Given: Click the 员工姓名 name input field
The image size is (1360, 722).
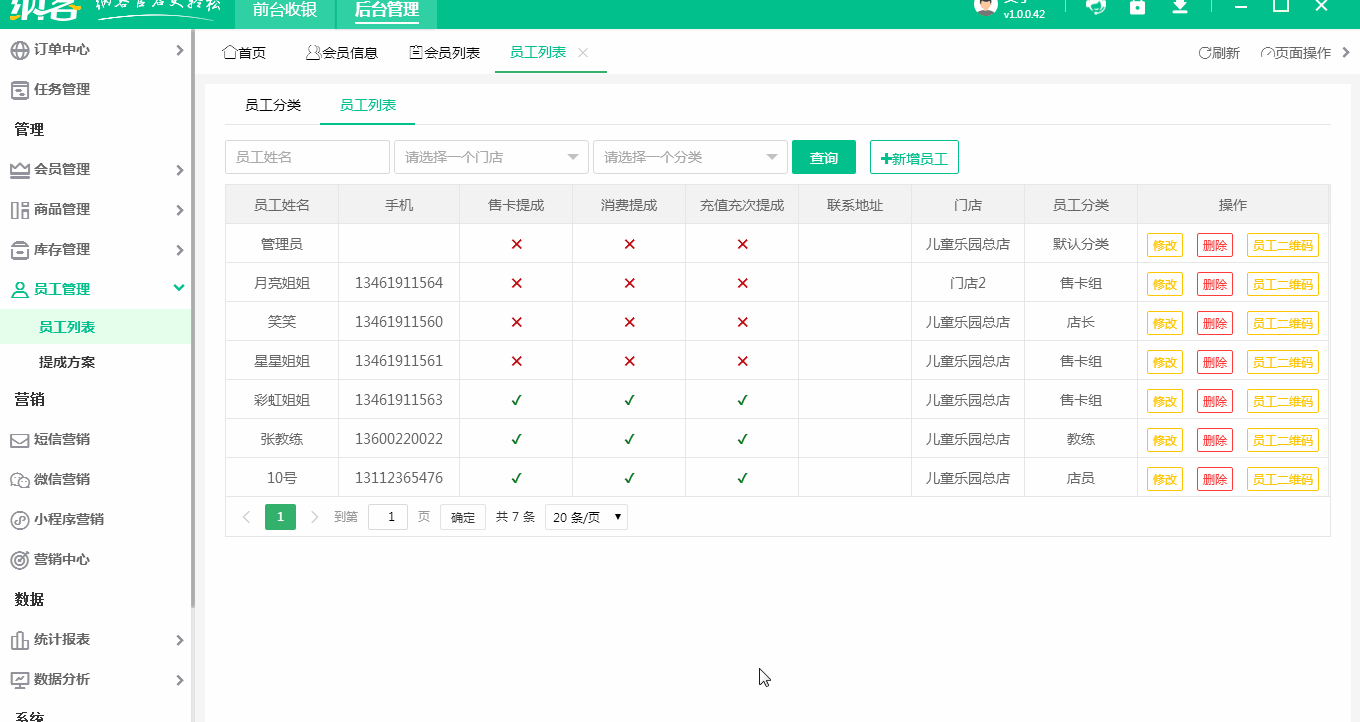Looking at the screenshot, I should (x=307, y=157).
